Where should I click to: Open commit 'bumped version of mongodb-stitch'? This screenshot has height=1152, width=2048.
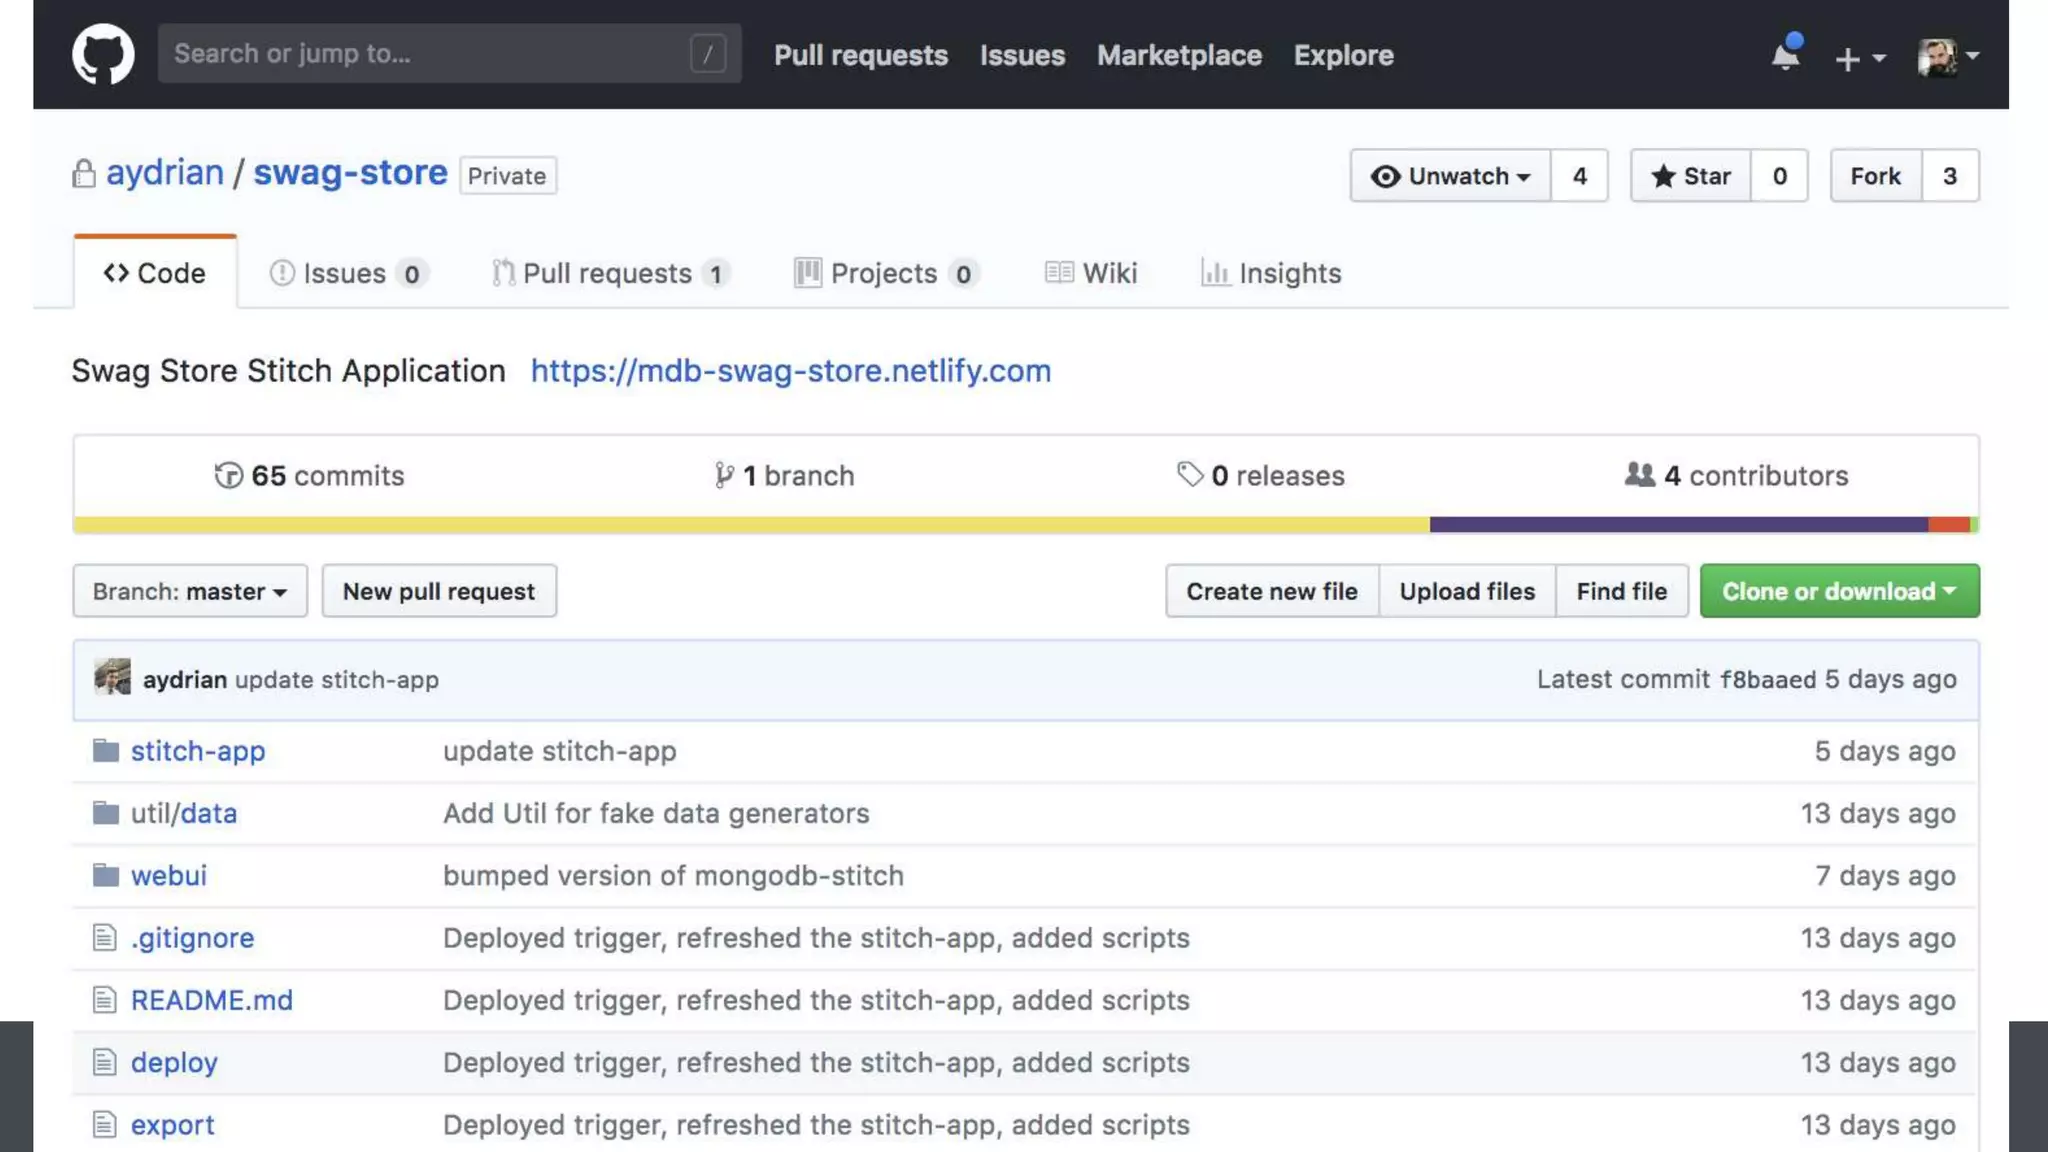pyautogui.click(x=673, y=876)
